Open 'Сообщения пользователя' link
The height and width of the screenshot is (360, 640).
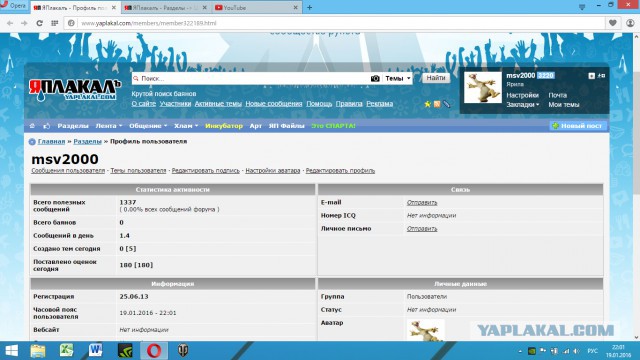click(x=68, y=171)
